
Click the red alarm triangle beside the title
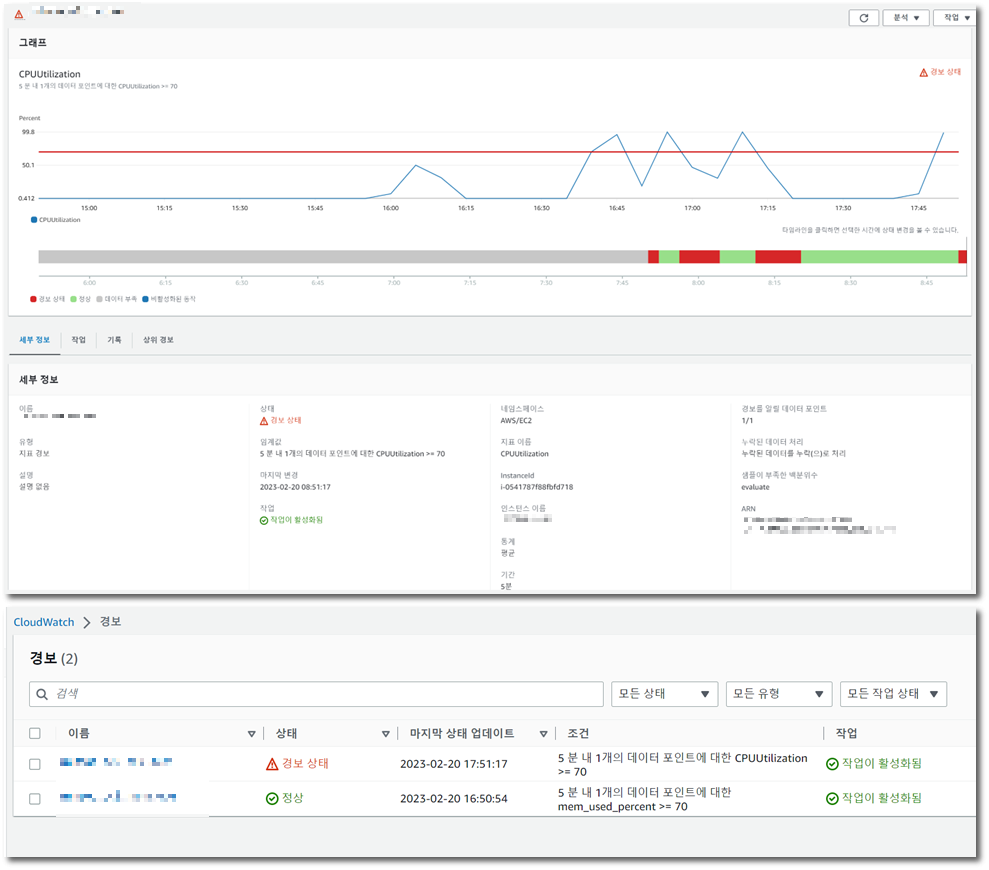[19, 13]
